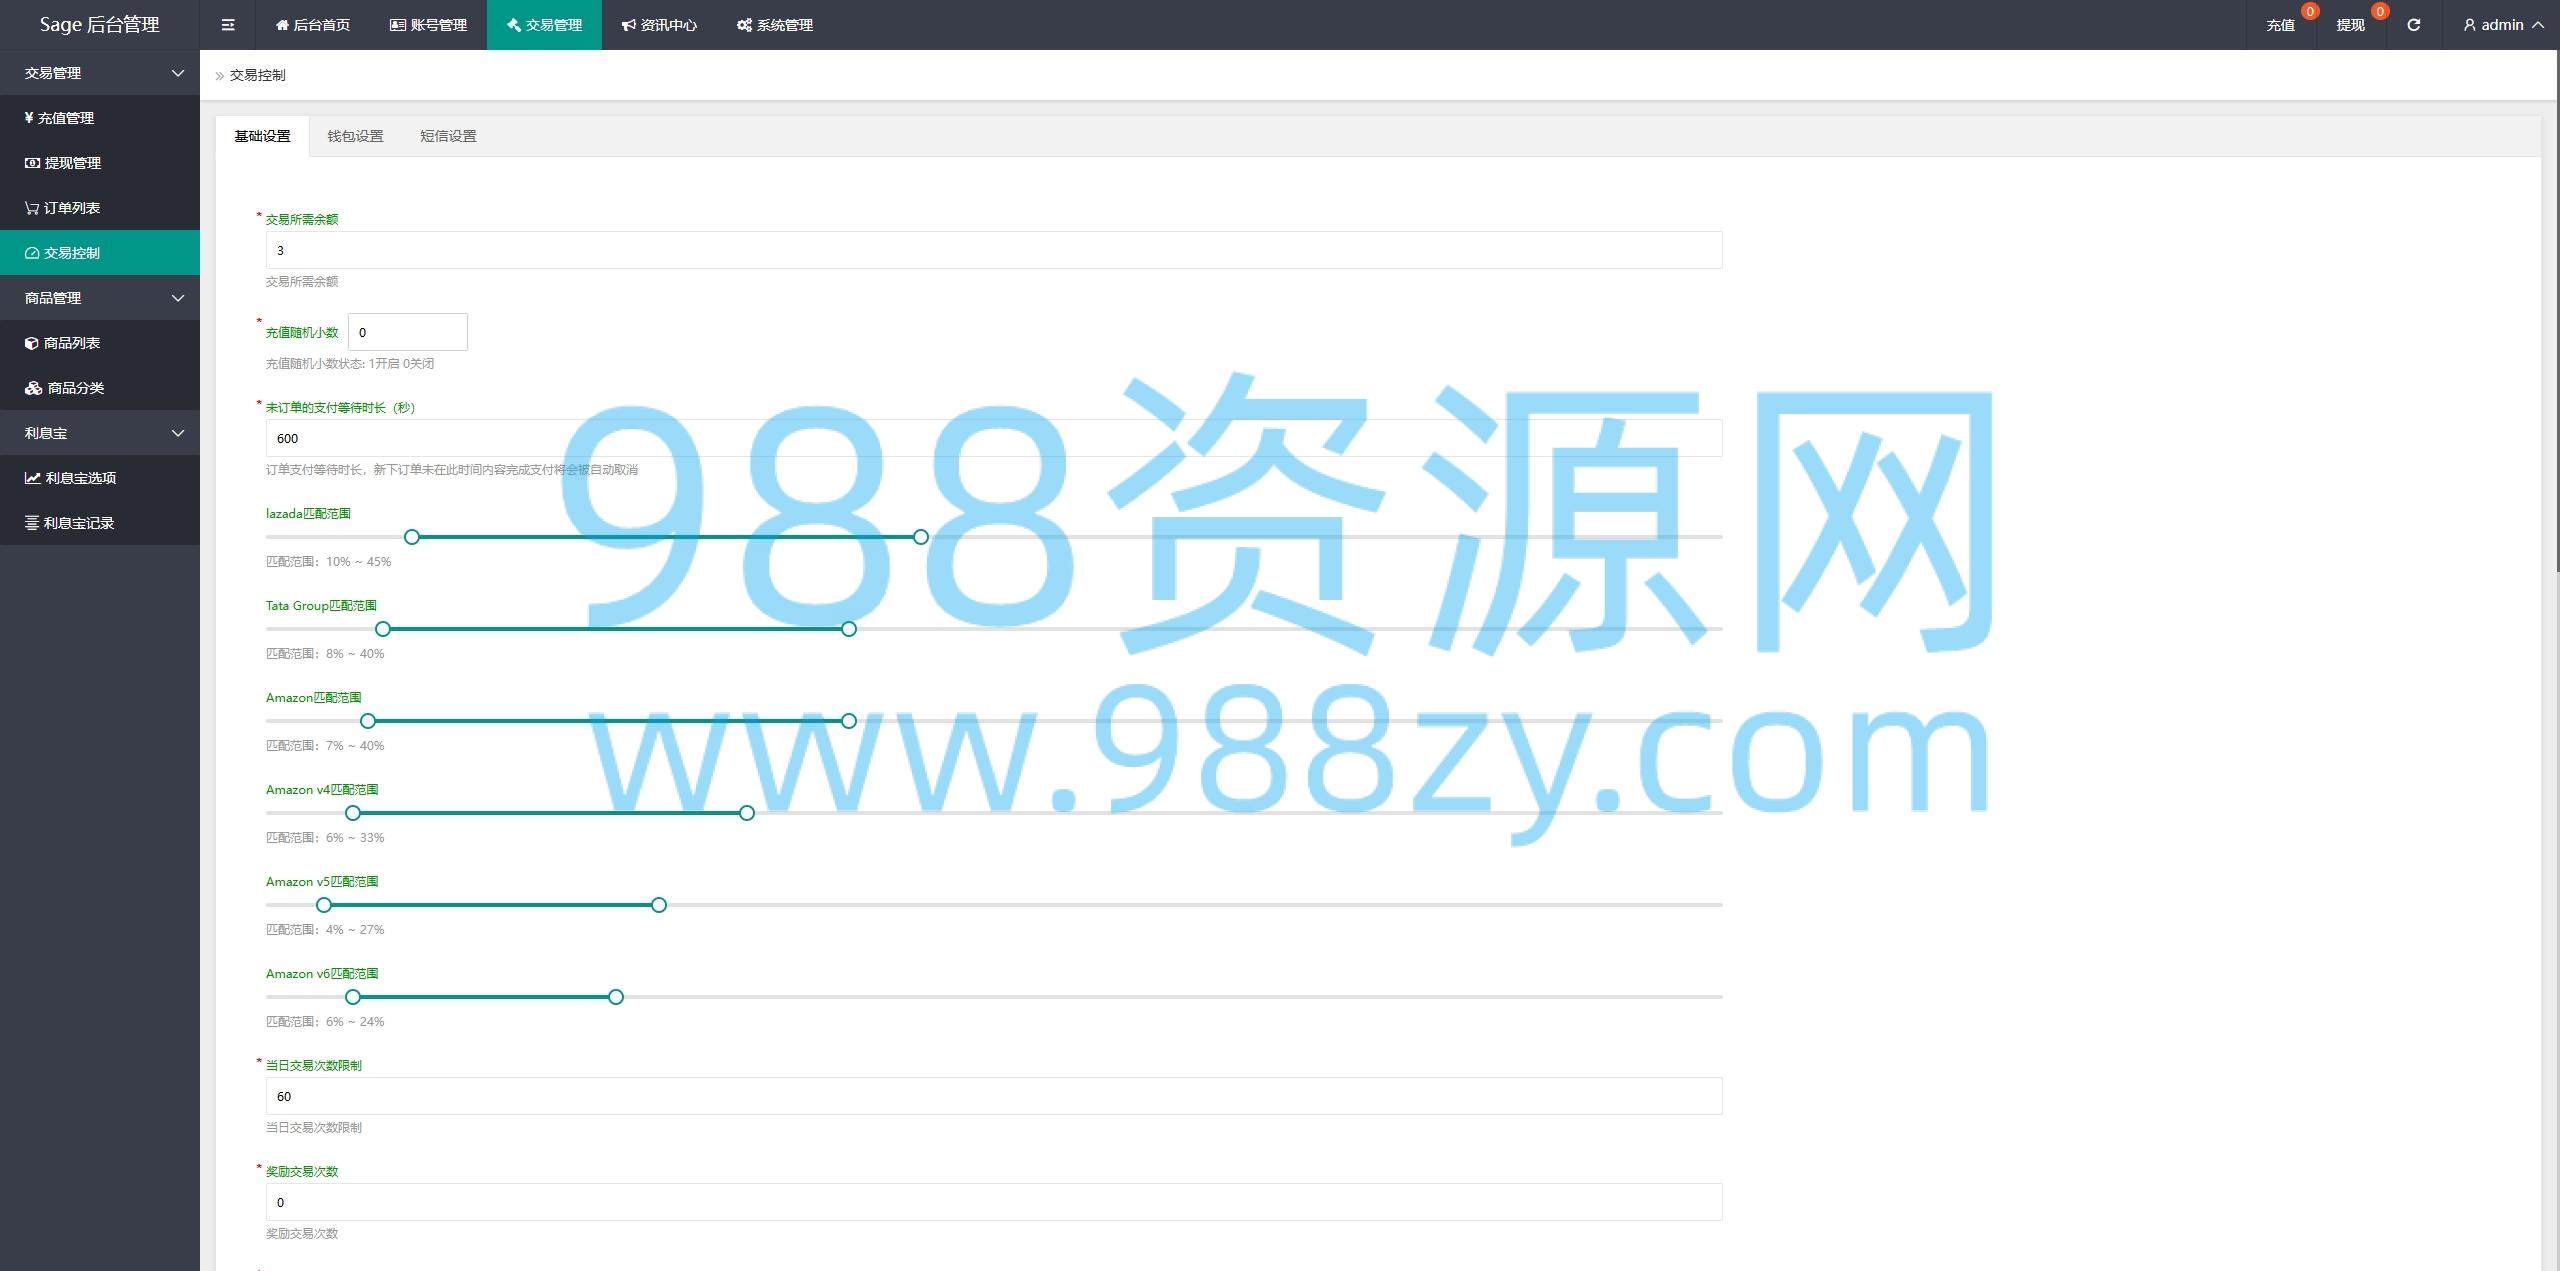Click the 充值随机小数 input field
2560x1271 pixels.
click(x=407, y=332)
